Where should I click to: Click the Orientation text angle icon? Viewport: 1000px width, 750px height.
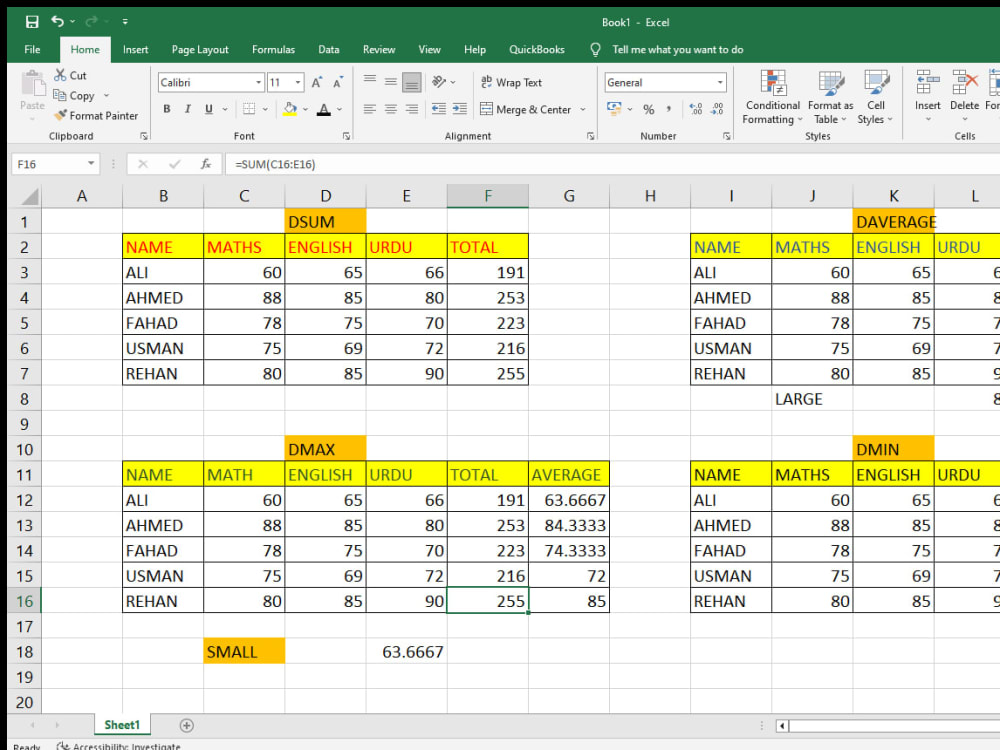click(439, 82)
